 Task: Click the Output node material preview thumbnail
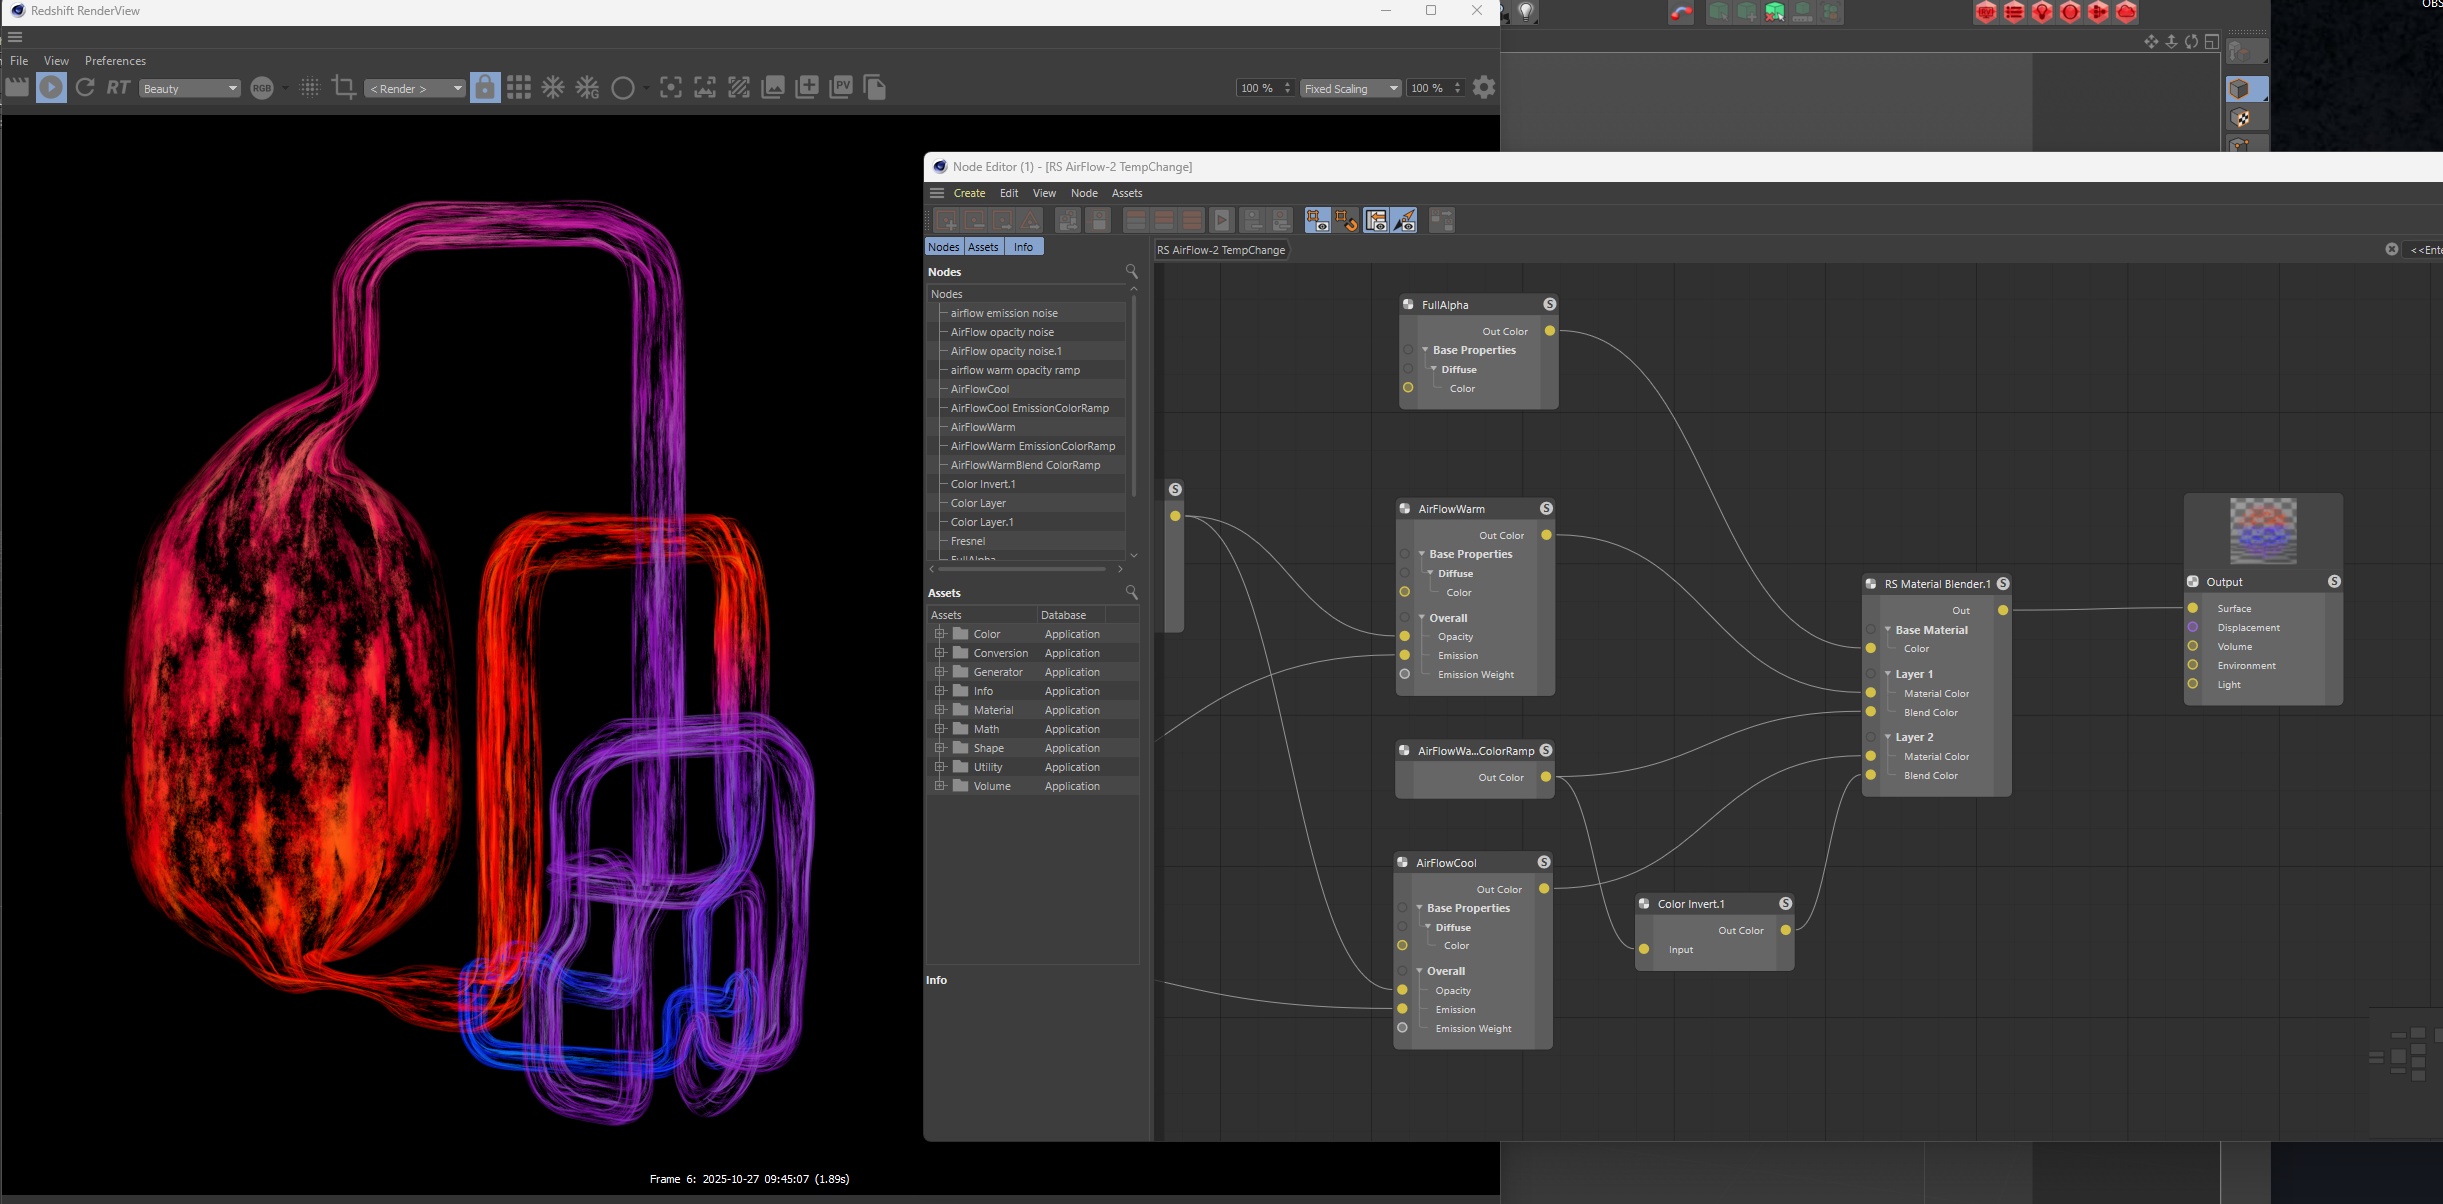[x=2263, y=531]
